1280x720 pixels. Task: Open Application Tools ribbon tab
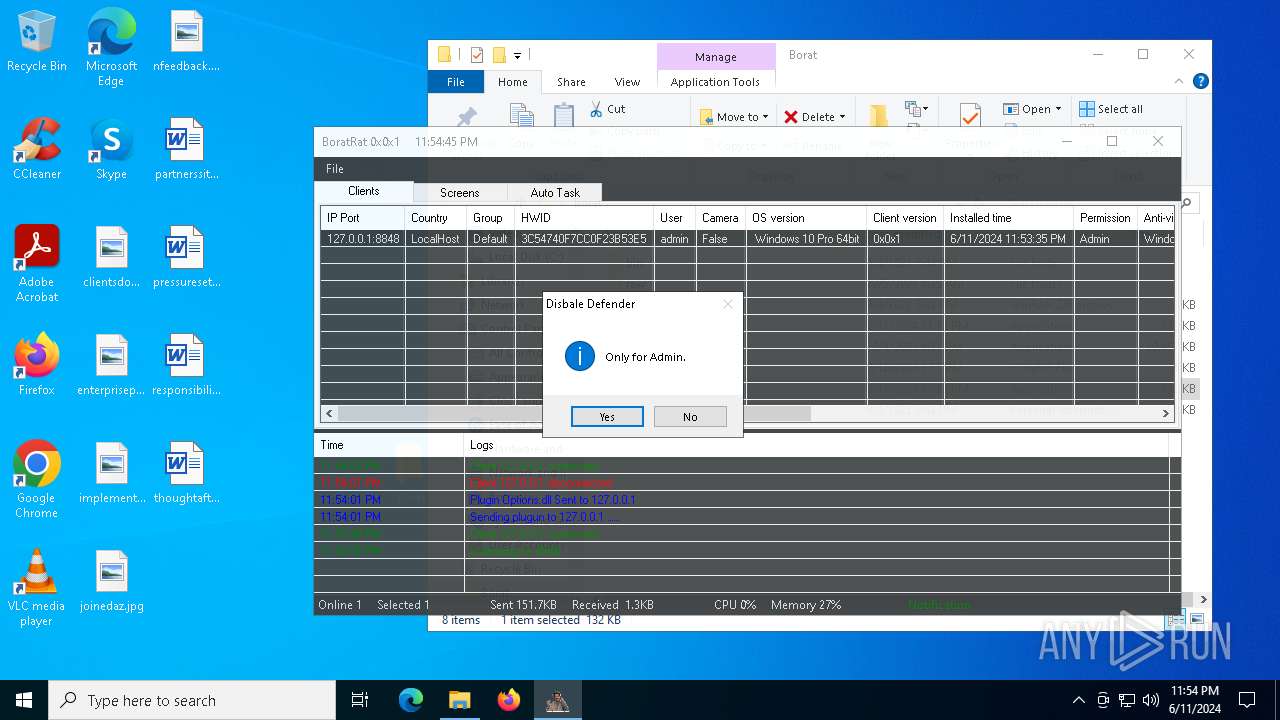[x=715, y=82]
